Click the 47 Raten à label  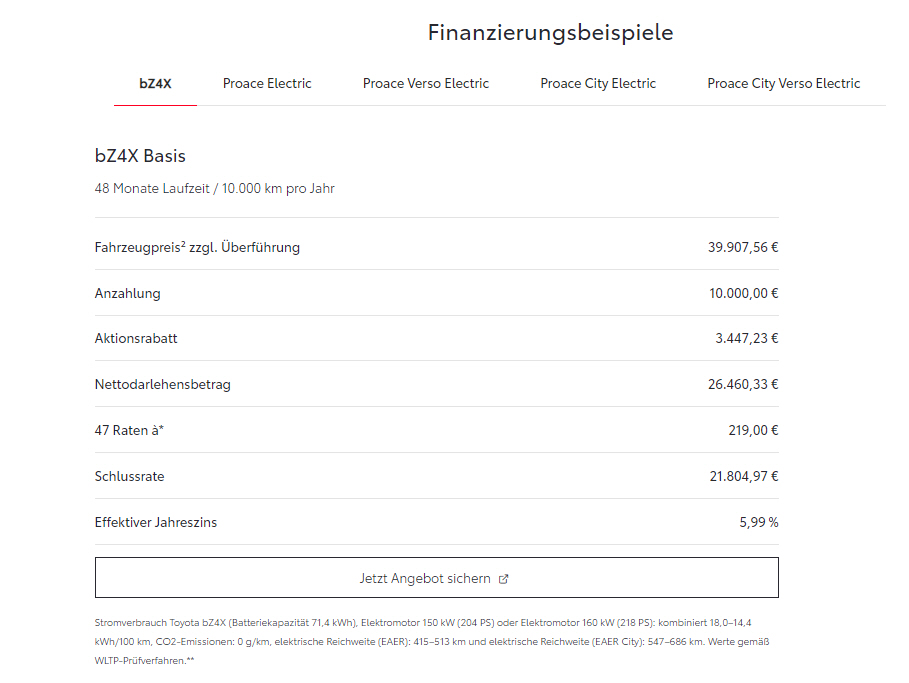tap(129, 431)
